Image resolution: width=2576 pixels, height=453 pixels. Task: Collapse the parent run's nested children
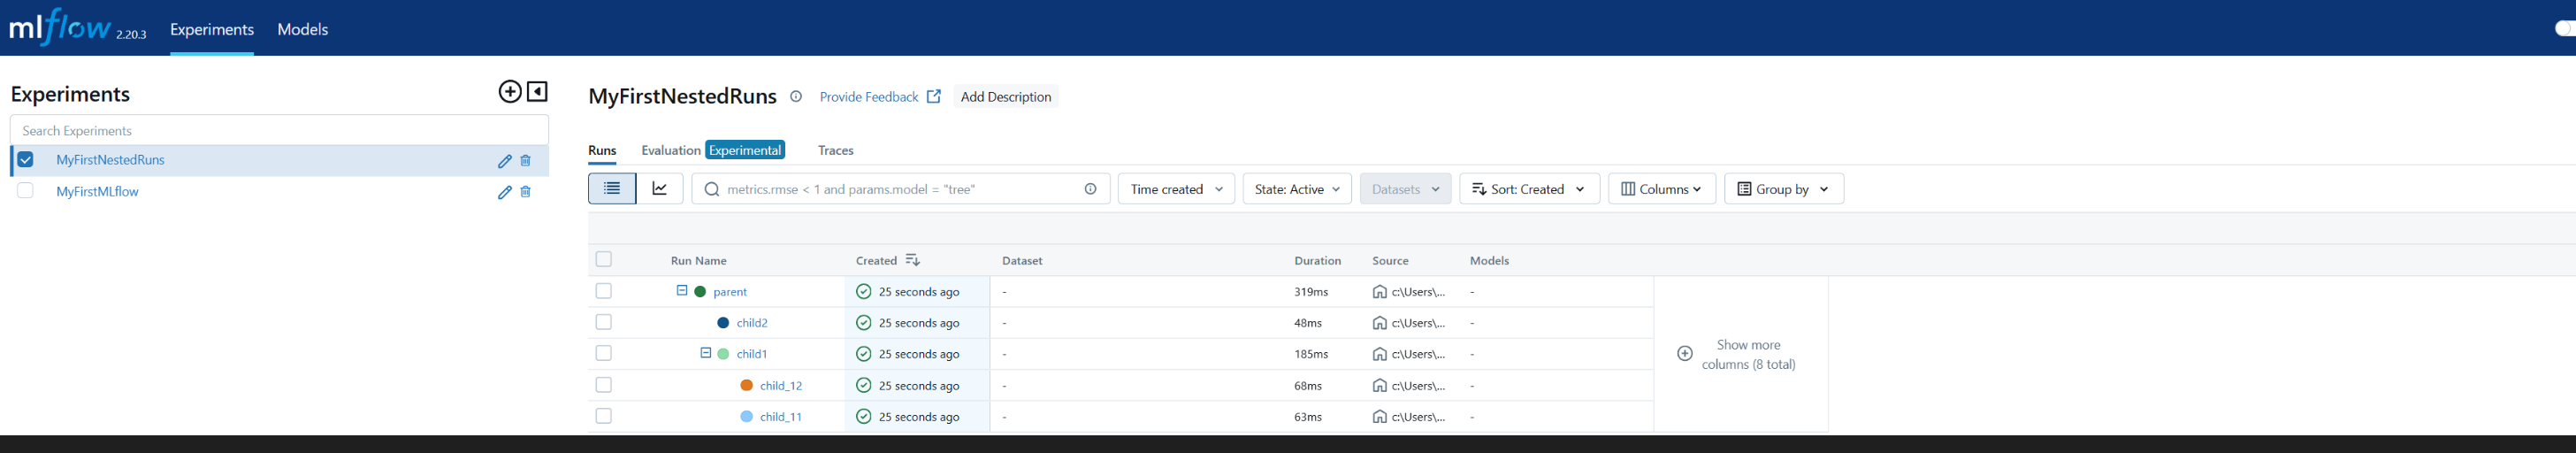pyautogui.click(x=682, y=291)
